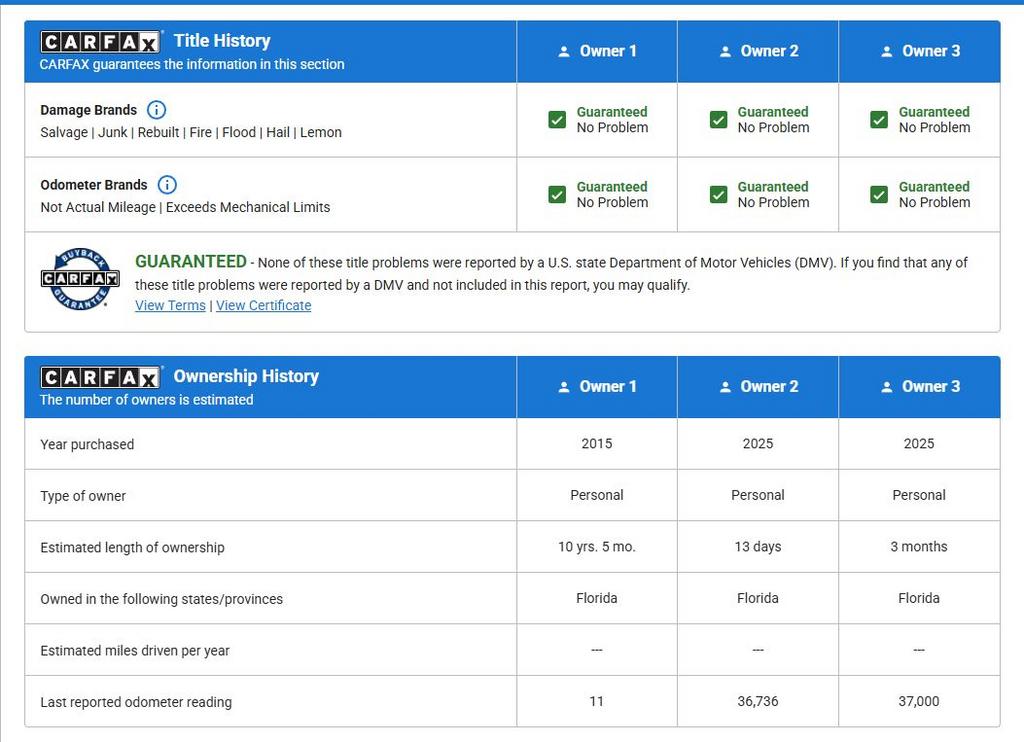Select Owner 3 column header in Ownership History

pyautogui.click(x=919, y=387)
